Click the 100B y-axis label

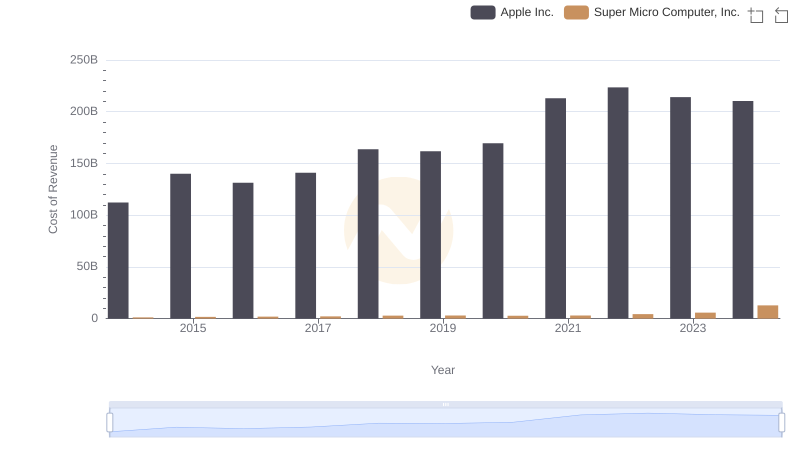(x=84, y=215)
